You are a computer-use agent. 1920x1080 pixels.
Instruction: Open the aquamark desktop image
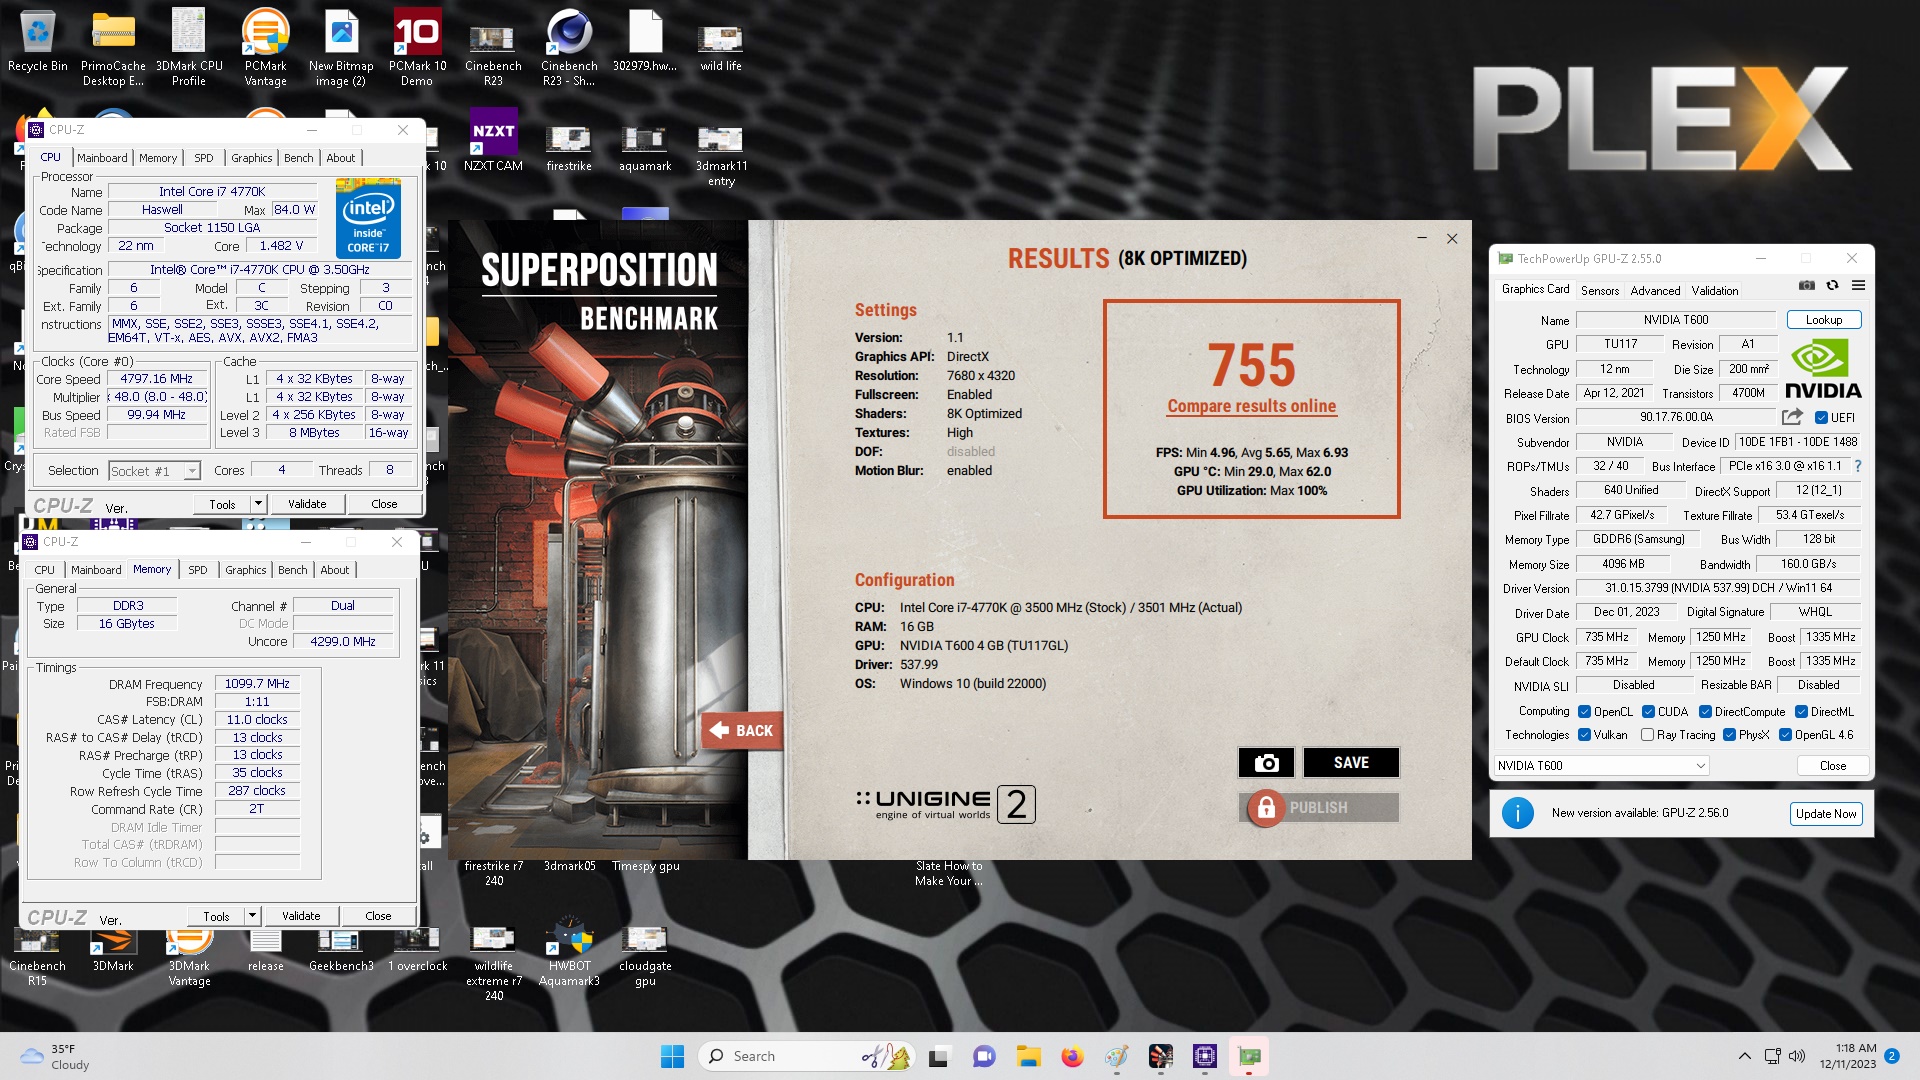click(645, 147)
